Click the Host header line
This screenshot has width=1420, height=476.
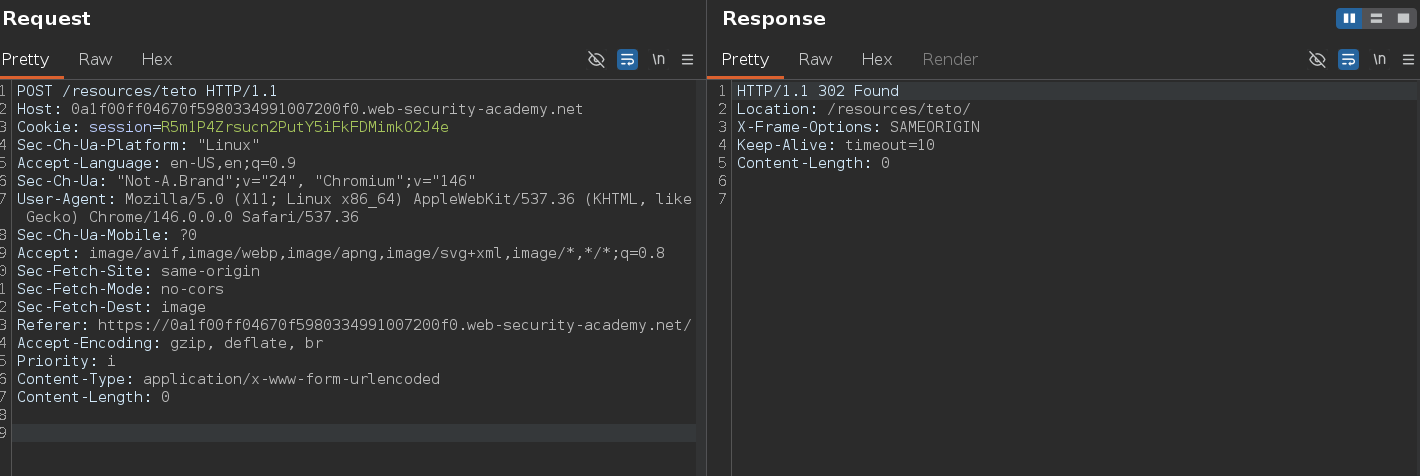click(x=300, y=109)
